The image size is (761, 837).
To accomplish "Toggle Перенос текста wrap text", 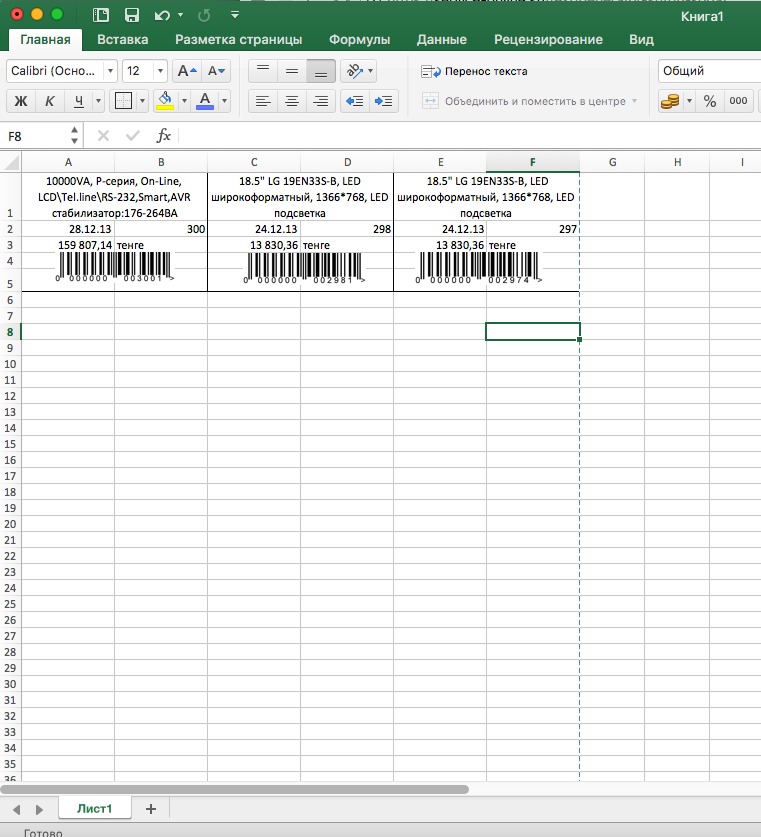I will pos(473,71).
